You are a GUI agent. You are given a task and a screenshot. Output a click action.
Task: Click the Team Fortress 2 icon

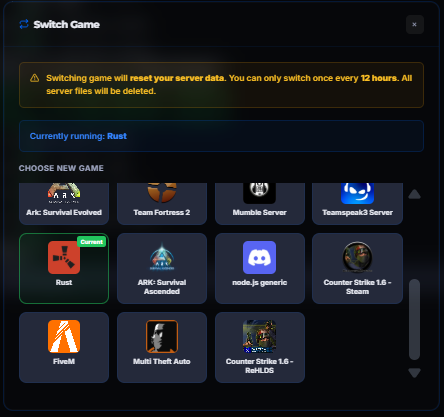162,193
